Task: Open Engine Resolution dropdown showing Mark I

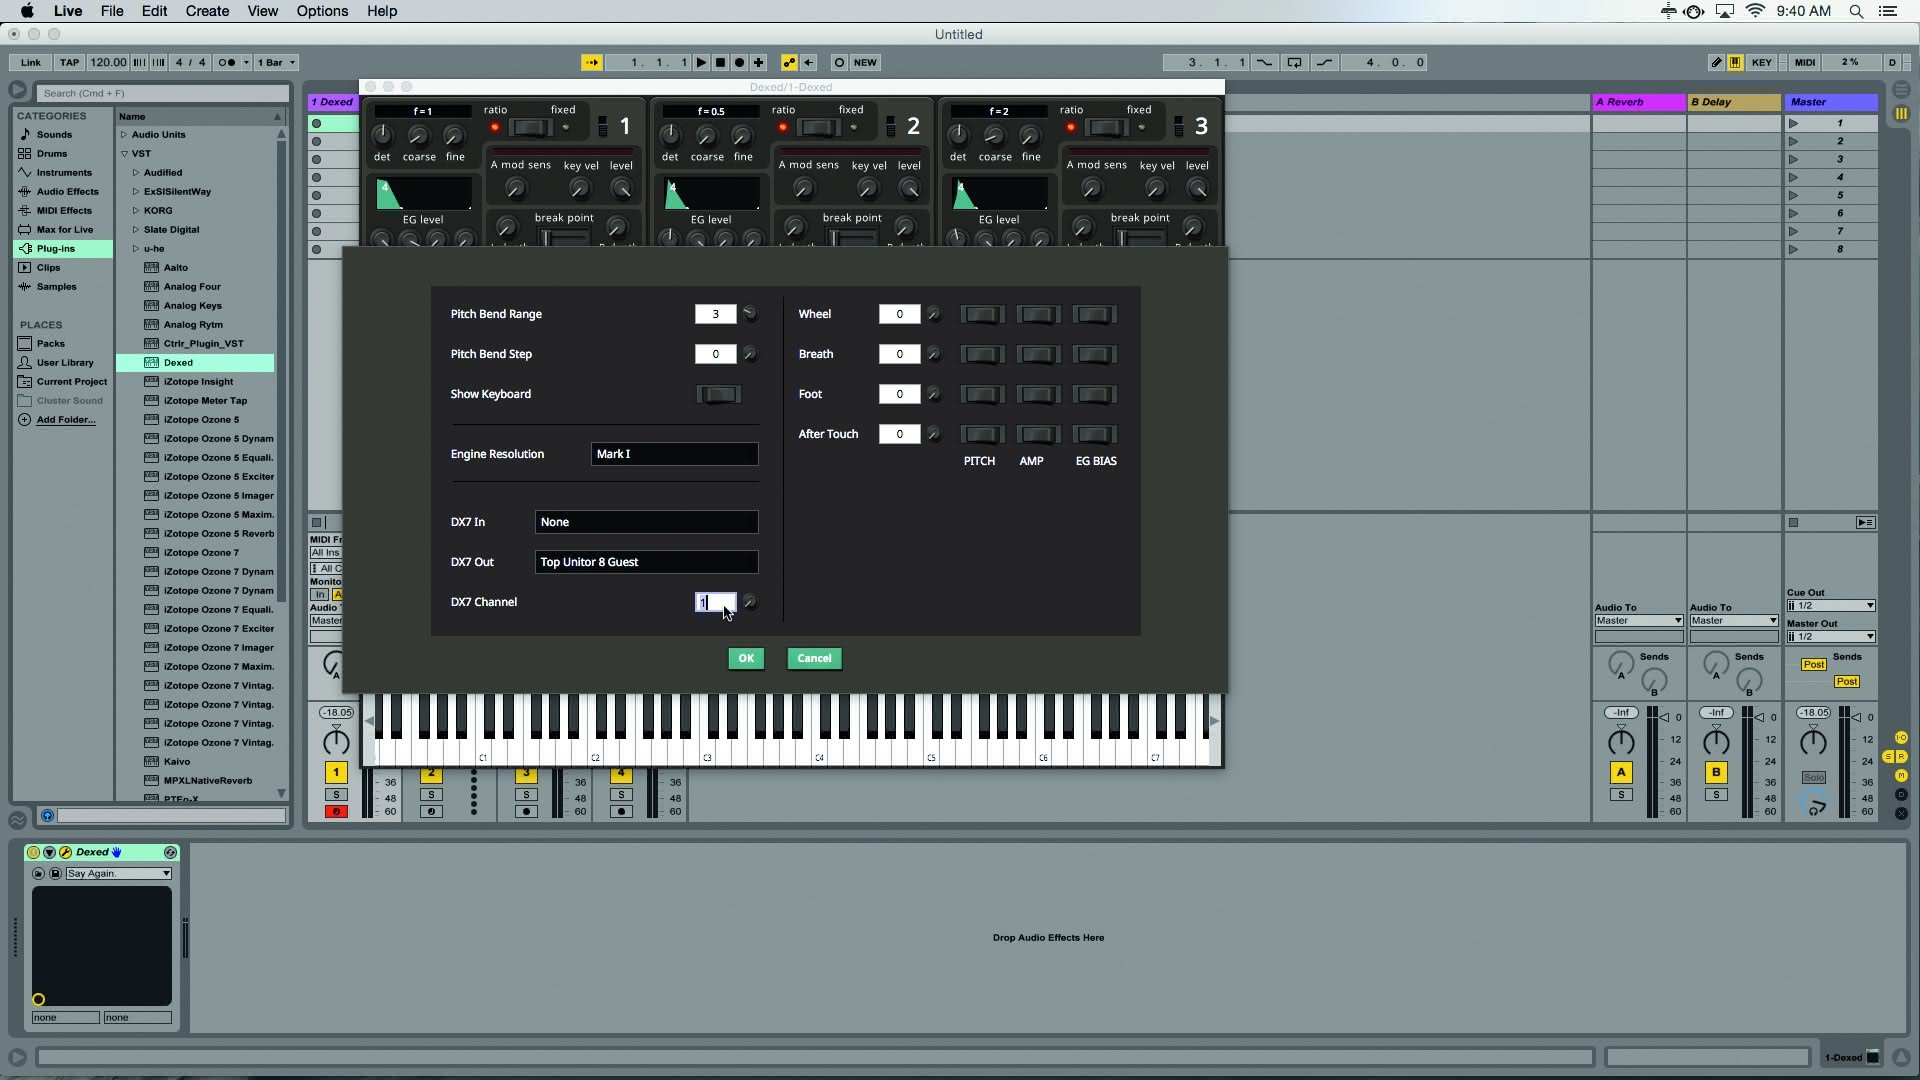Action: click(674, 454)
